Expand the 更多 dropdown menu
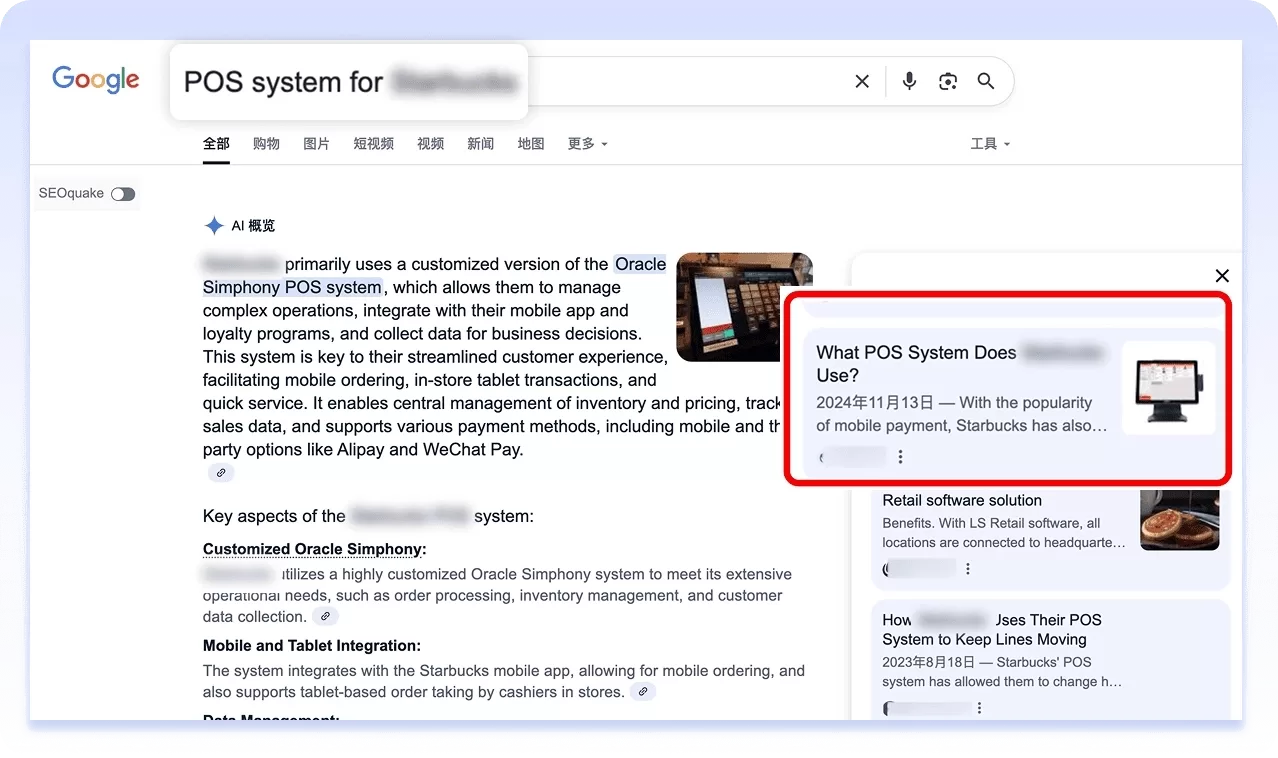This screenshot has height=758, width=1278. pos(587,144)
